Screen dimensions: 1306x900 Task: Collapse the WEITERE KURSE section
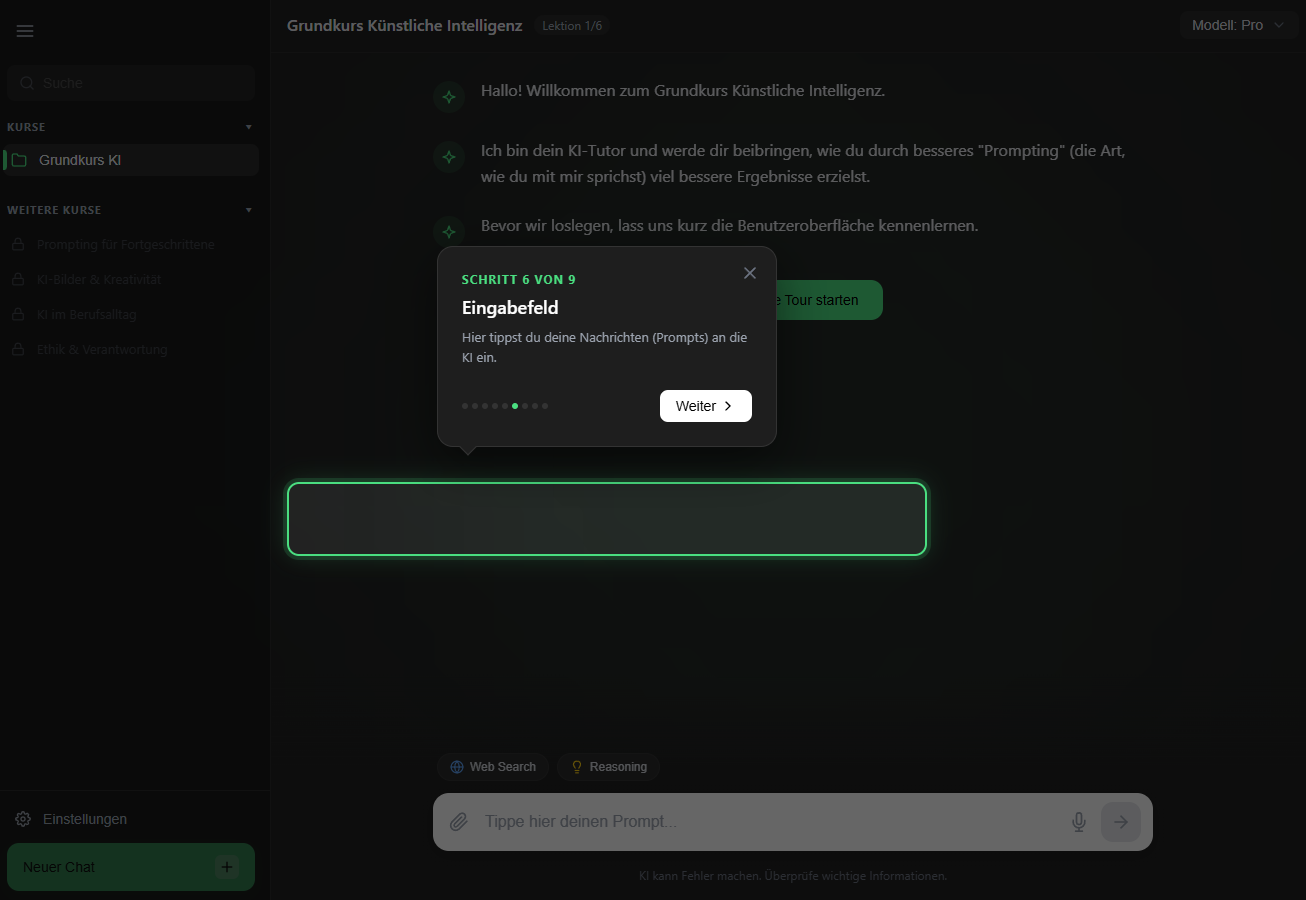pyautogui.click(x=248, y=209)
